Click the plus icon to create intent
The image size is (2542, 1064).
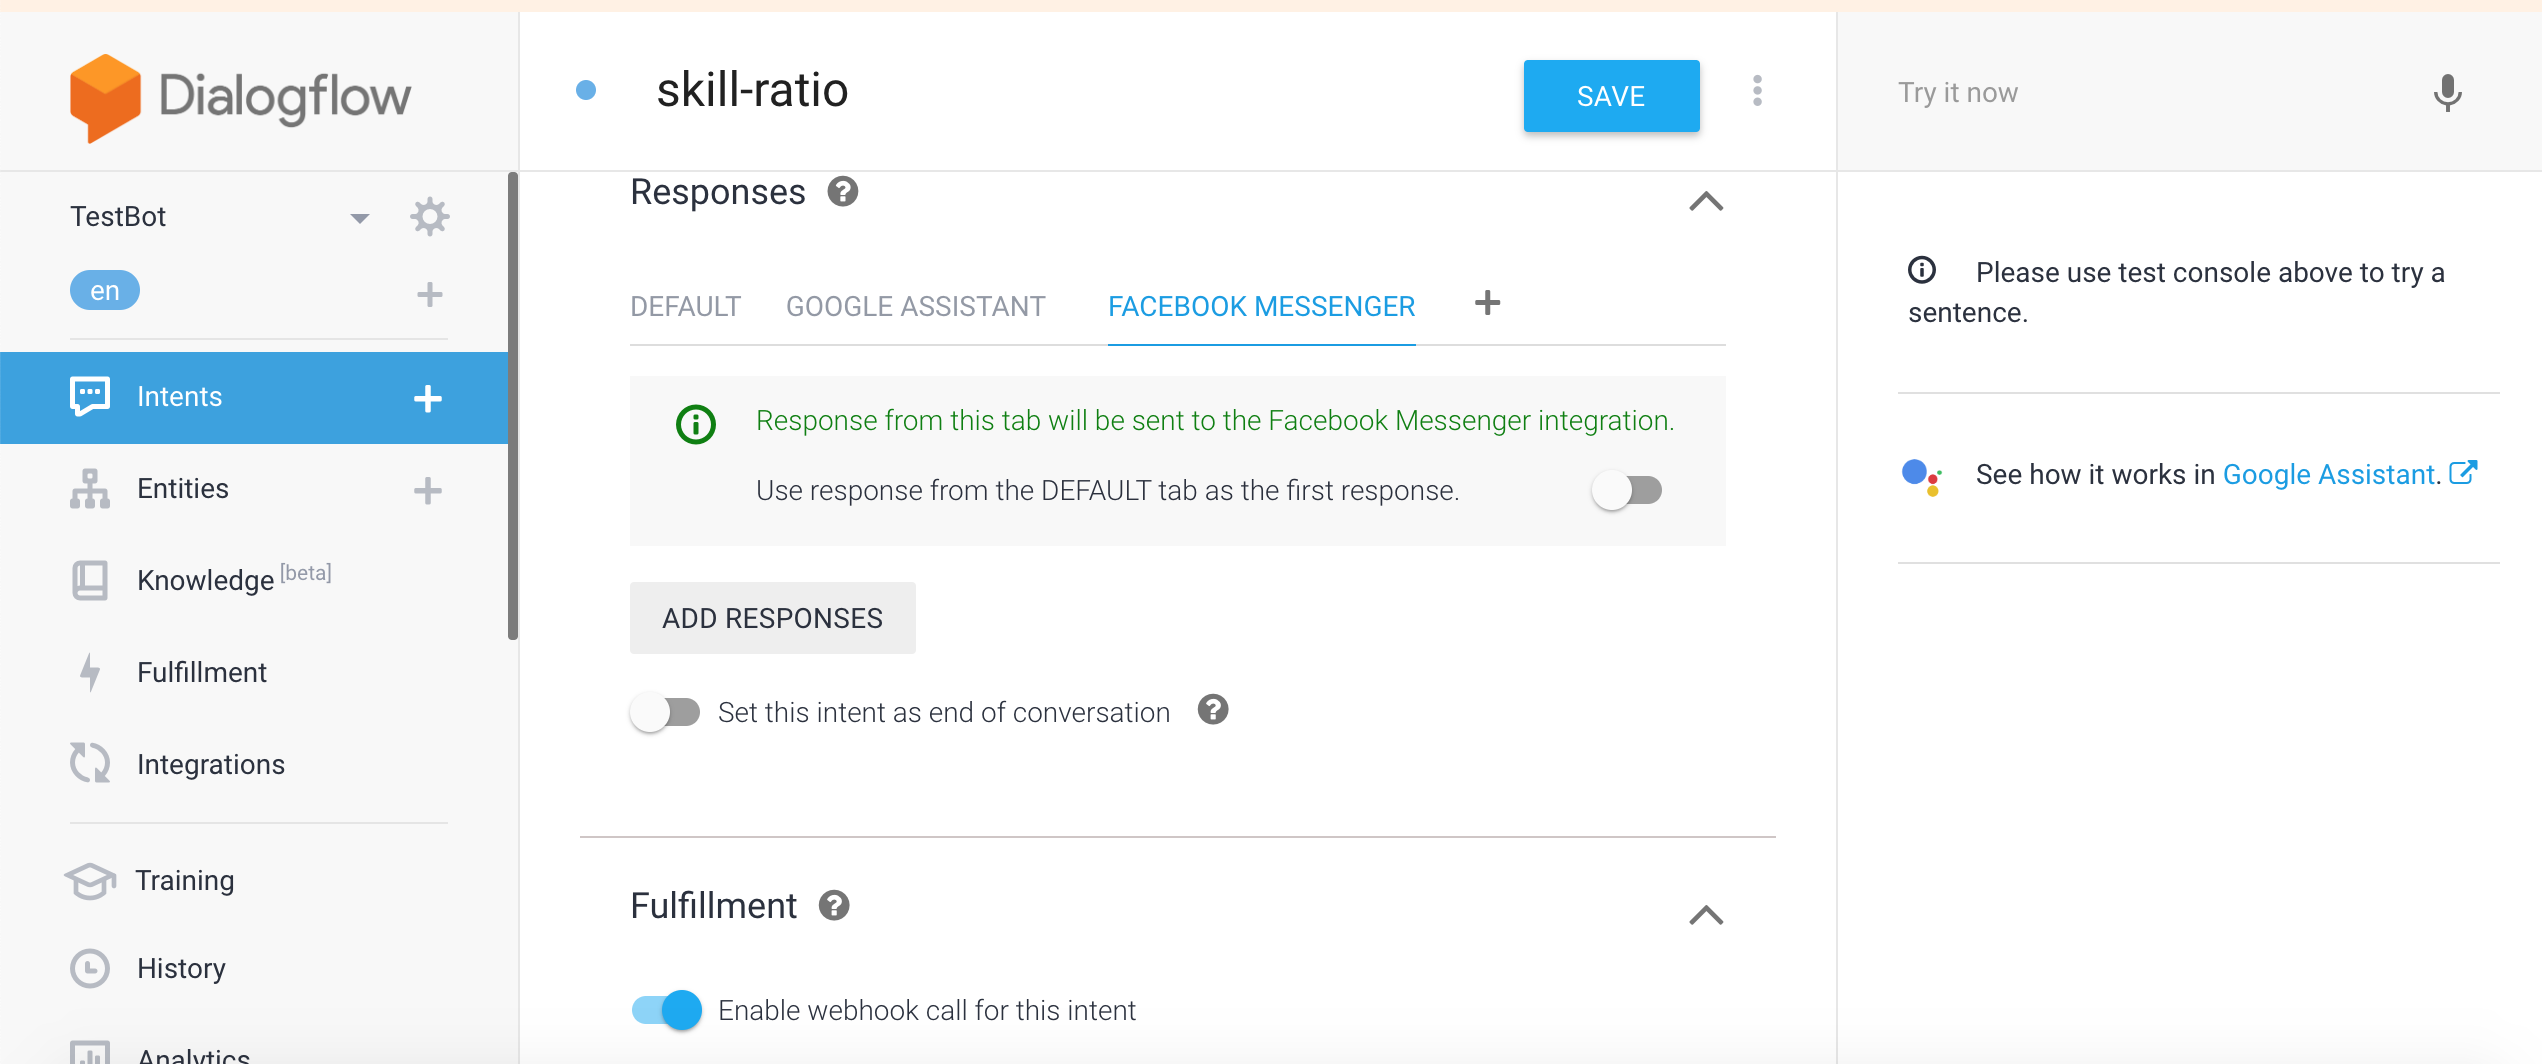(x=428, y=398)
